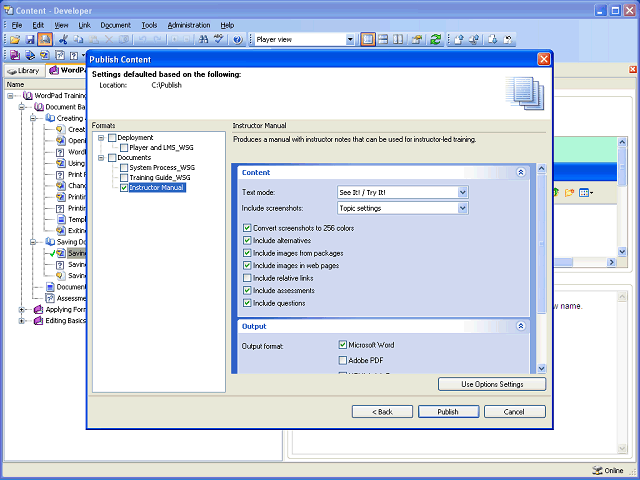Click the Cut scissors icon

pos(63,40)
